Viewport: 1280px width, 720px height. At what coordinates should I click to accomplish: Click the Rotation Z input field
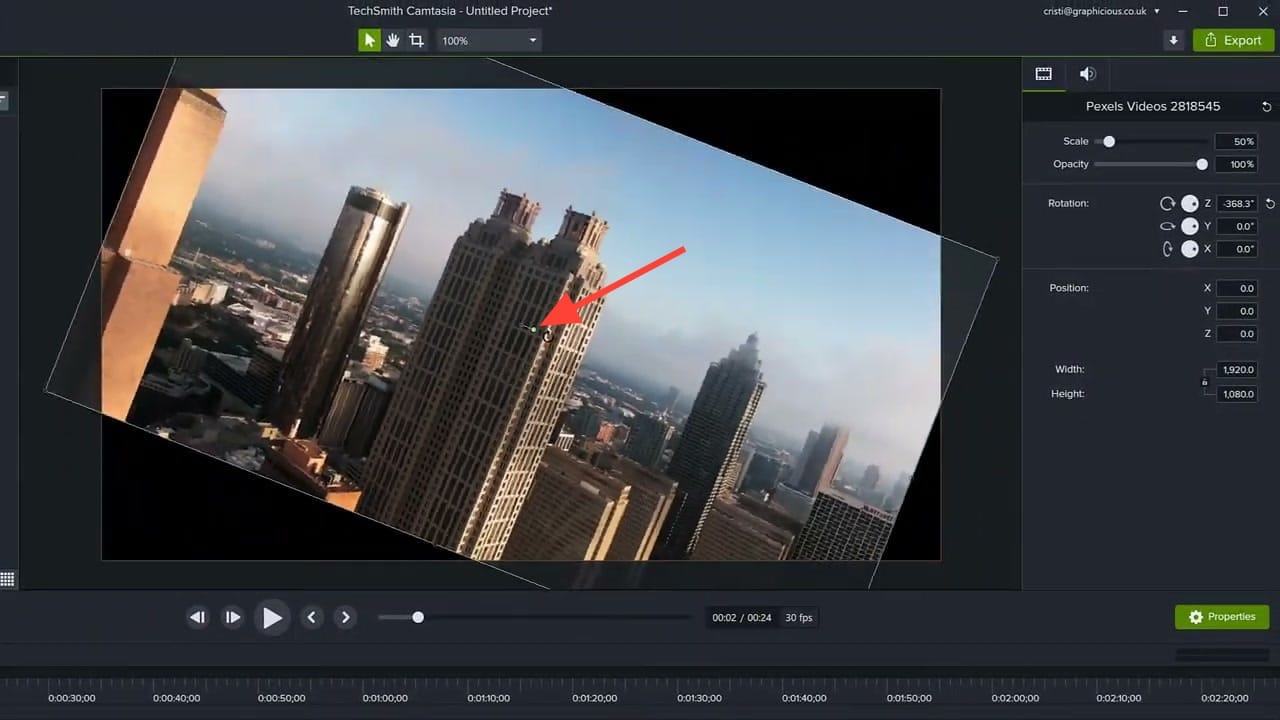[1237, 203]
